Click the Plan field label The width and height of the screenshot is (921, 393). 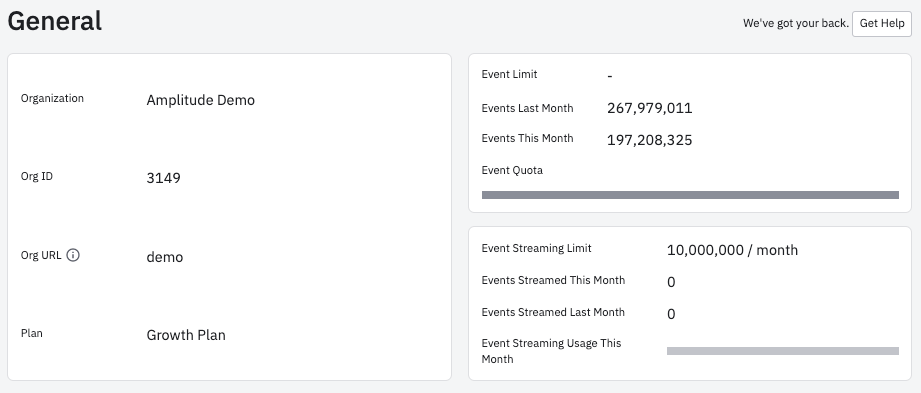click(x=32, y=333)
